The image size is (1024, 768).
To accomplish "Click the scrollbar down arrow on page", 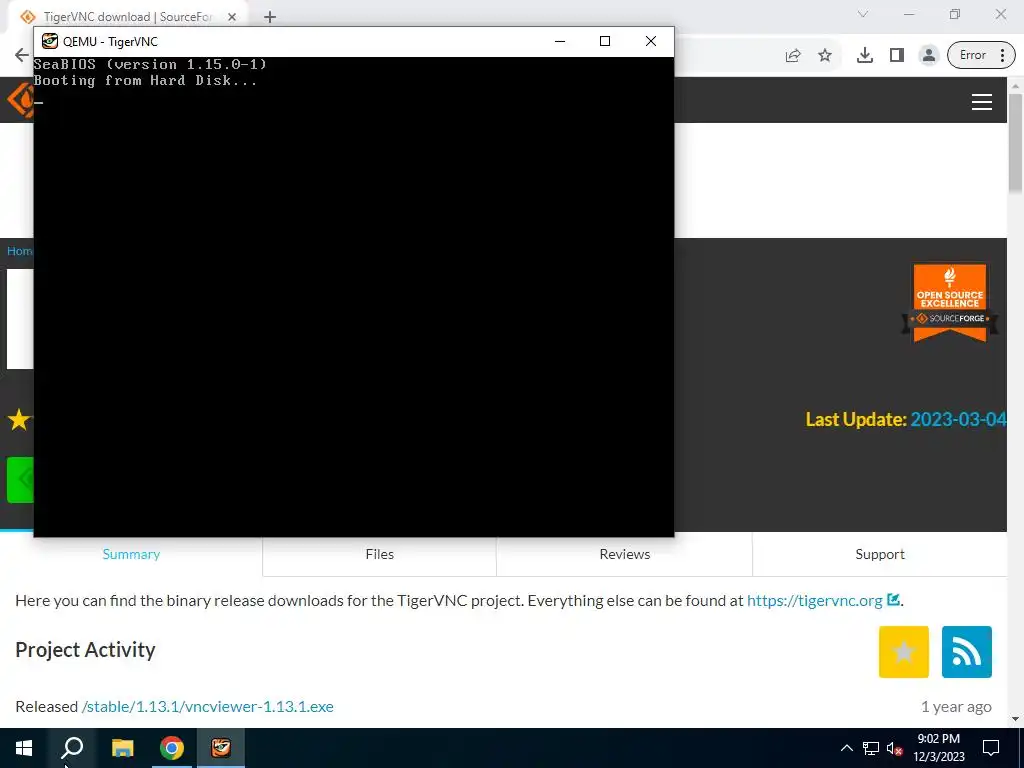I will [x=1016, y=720].
